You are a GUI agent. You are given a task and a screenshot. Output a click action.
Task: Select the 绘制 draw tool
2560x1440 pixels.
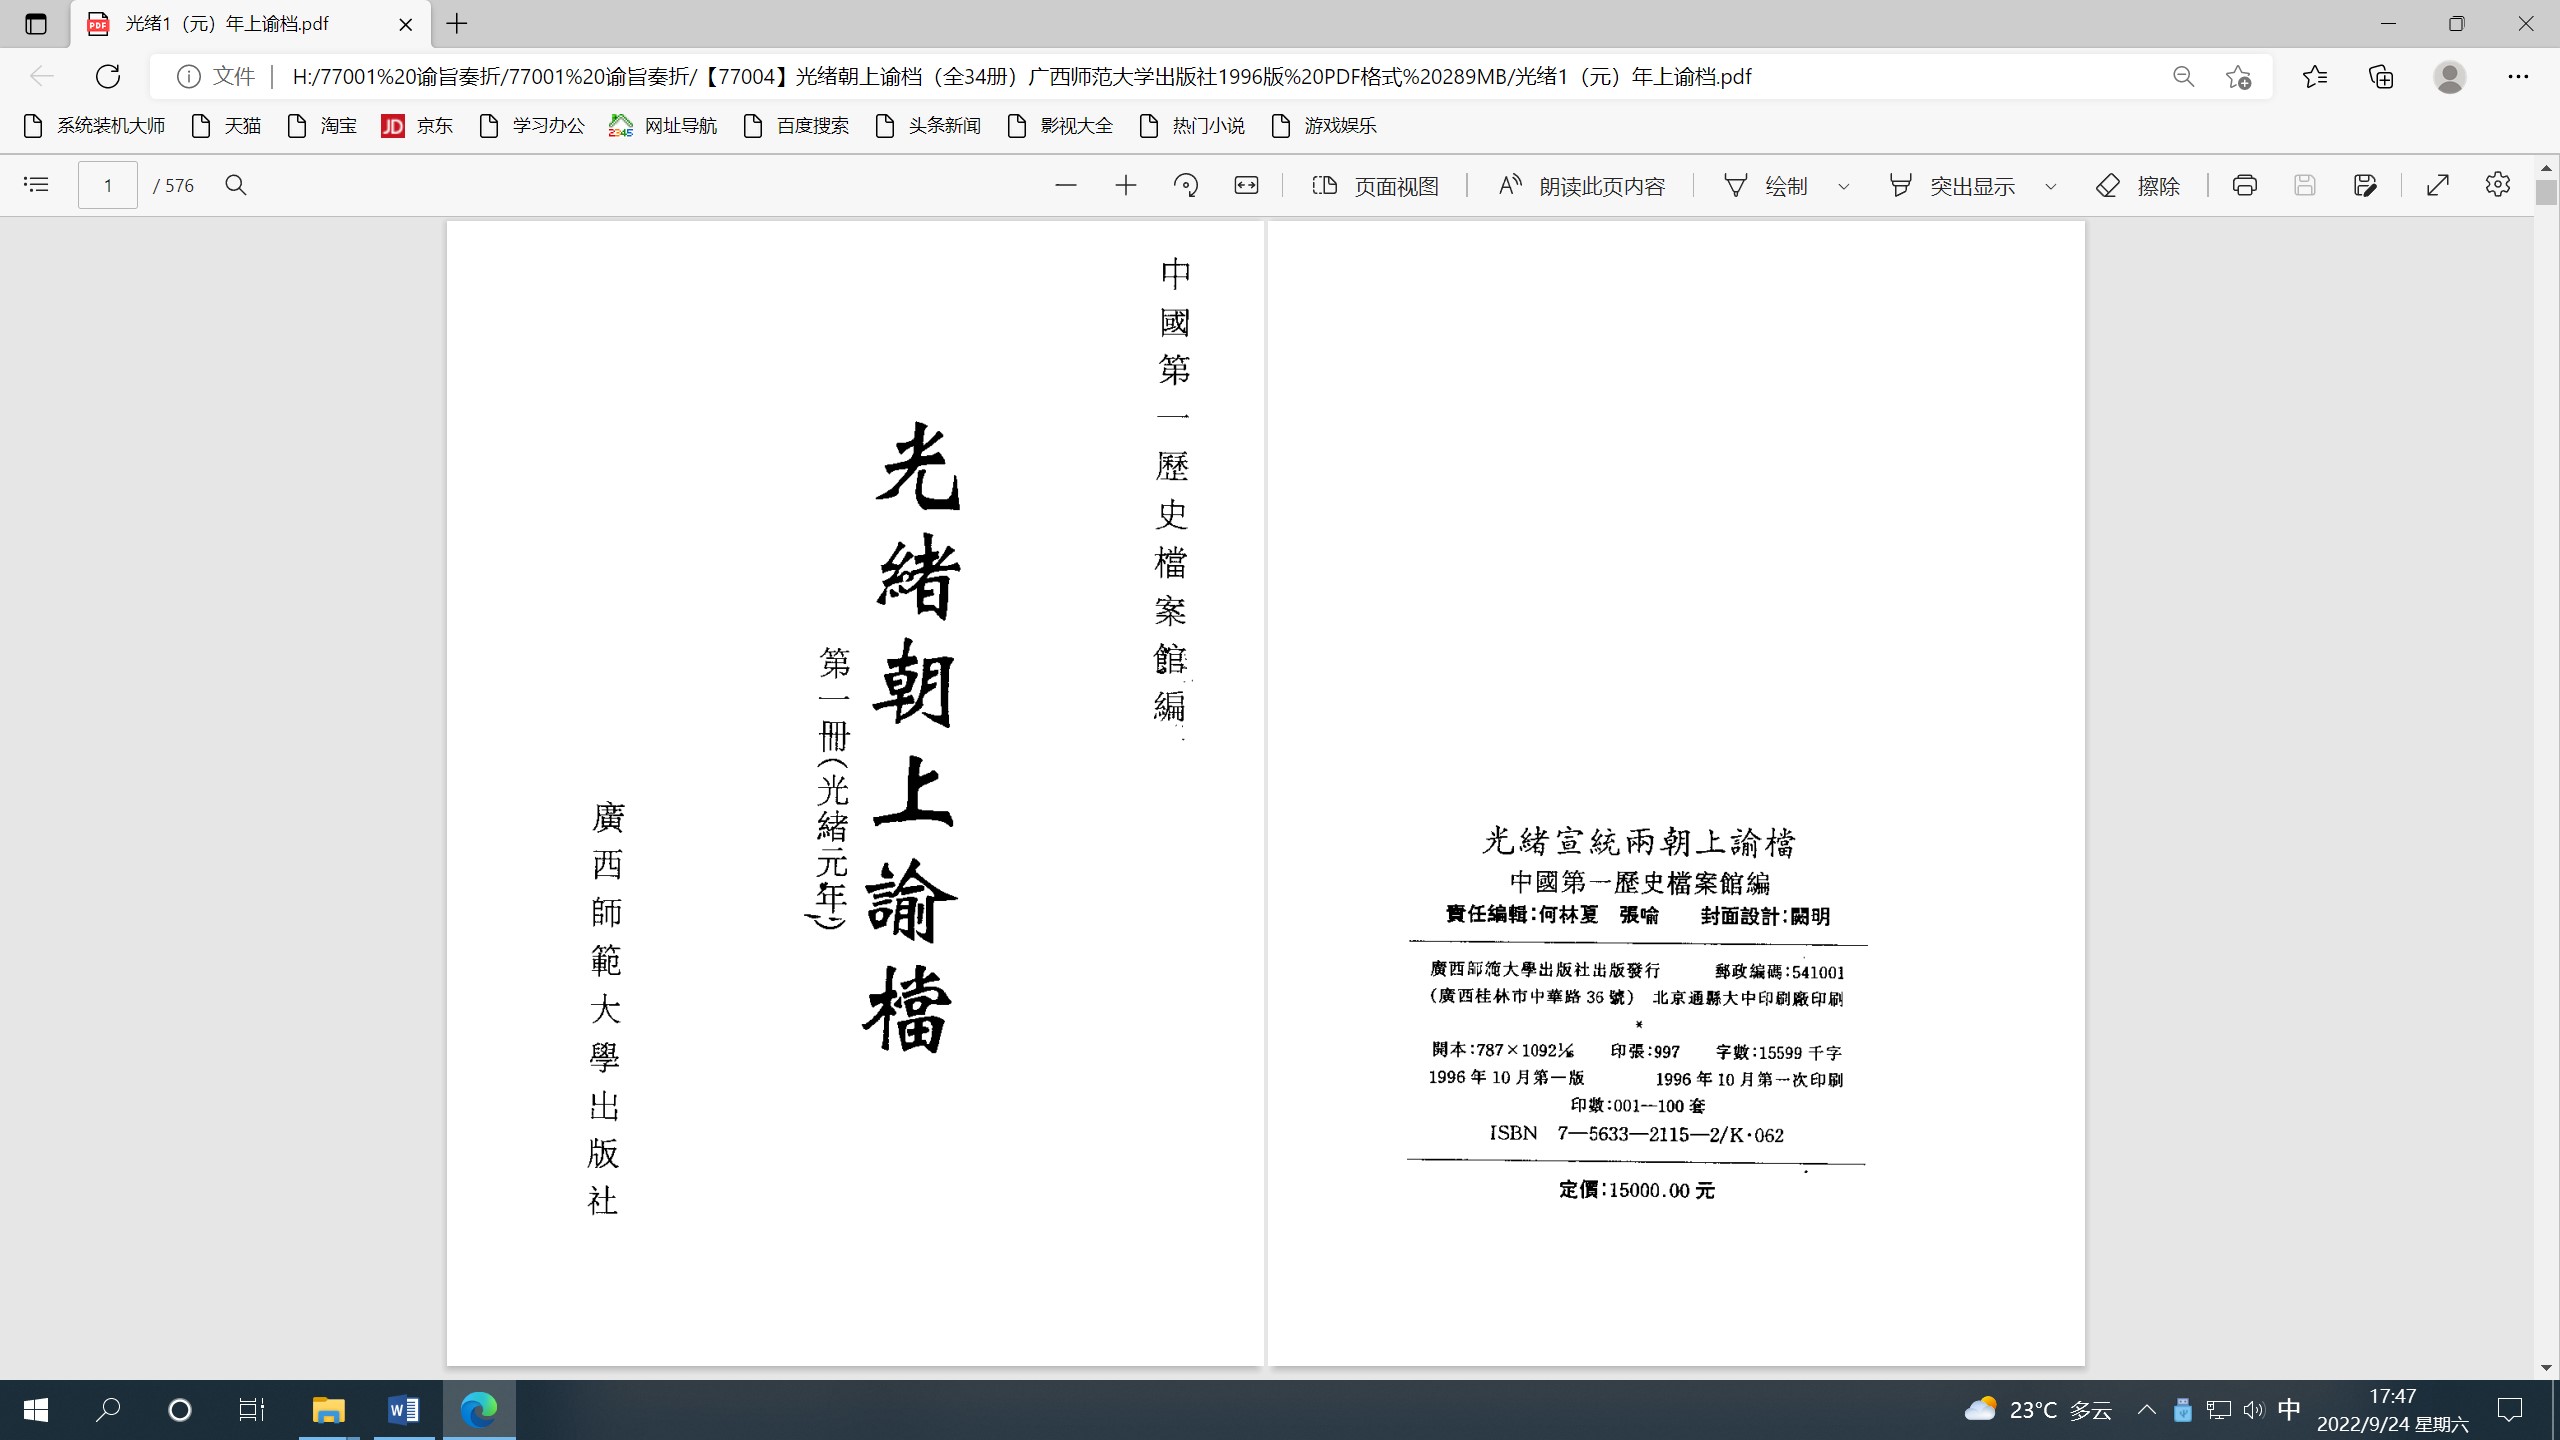pyautogui.click(x=1766, y=185)
